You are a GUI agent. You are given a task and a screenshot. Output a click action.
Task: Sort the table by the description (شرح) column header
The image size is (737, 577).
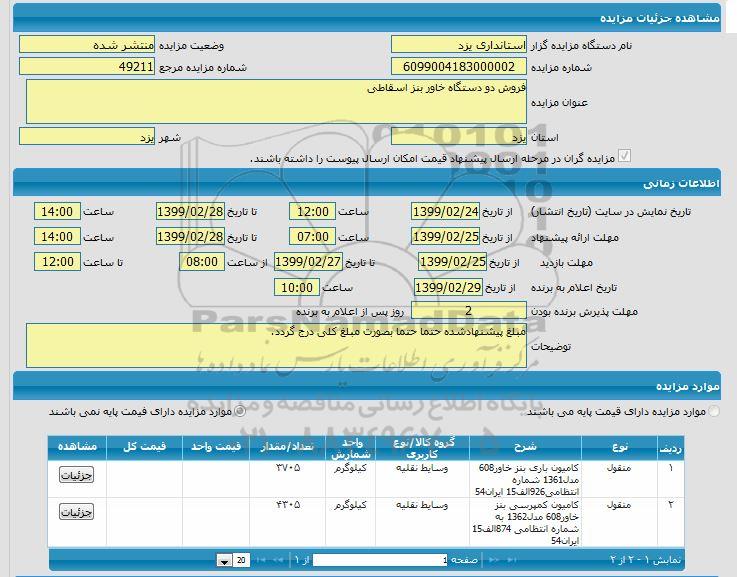point(525,447)
